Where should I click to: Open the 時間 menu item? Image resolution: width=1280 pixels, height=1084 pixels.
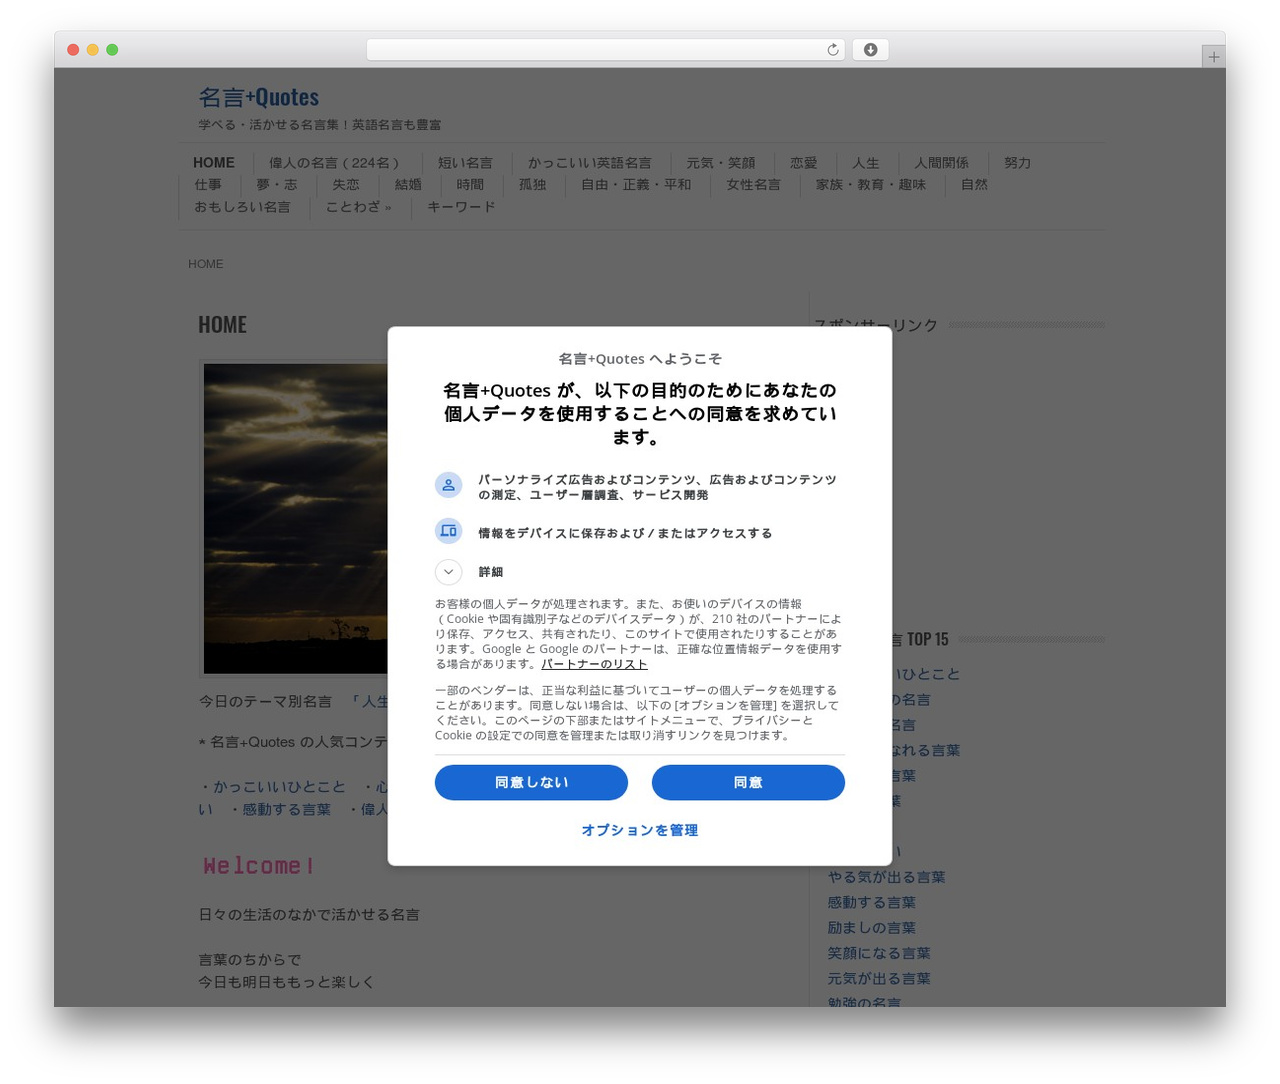pyautogui.click(x=470, y=185)
